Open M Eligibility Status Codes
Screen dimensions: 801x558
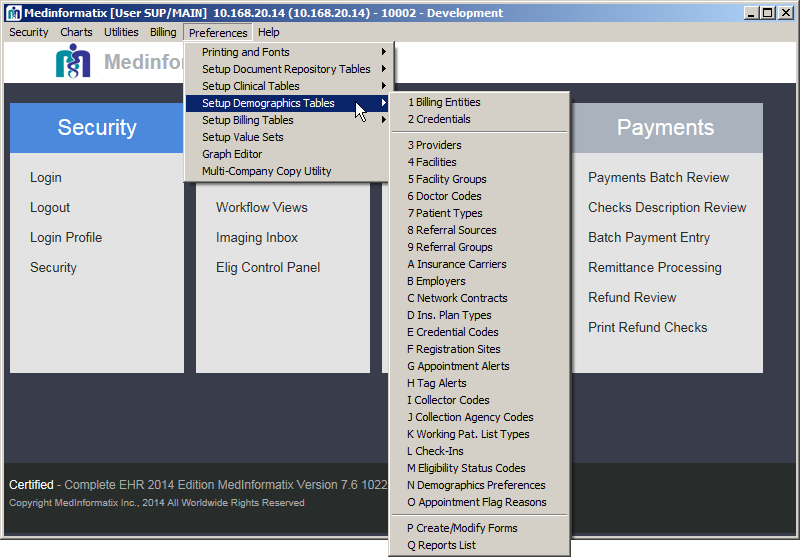479,468
